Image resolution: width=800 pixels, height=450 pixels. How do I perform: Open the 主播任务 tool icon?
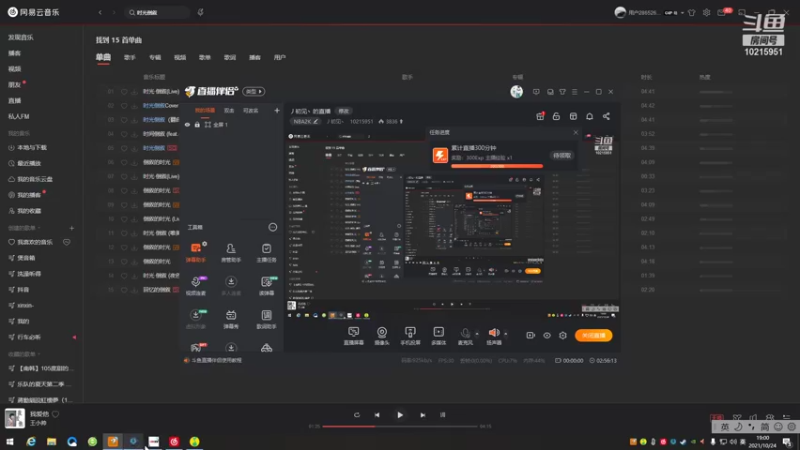click(x=266, y=252)
